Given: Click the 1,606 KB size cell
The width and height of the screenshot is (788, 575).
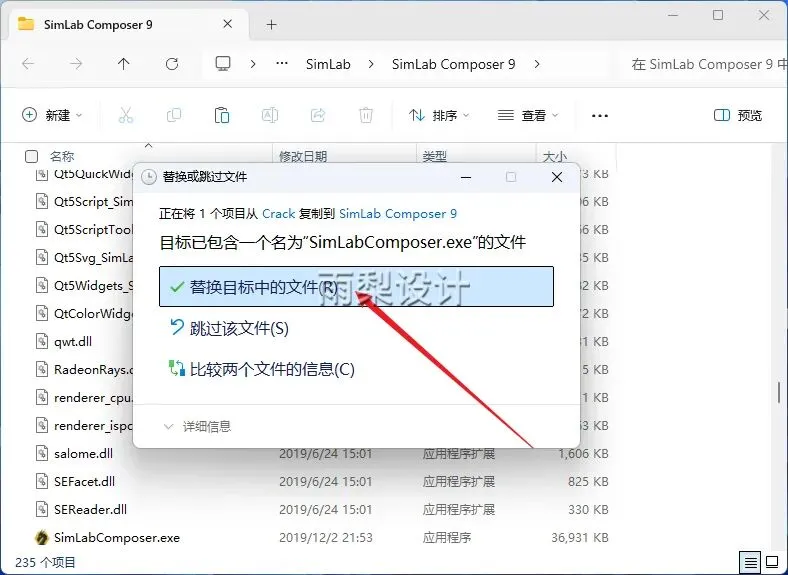Looking at the screenshot, I should click(x=583, y=453).
